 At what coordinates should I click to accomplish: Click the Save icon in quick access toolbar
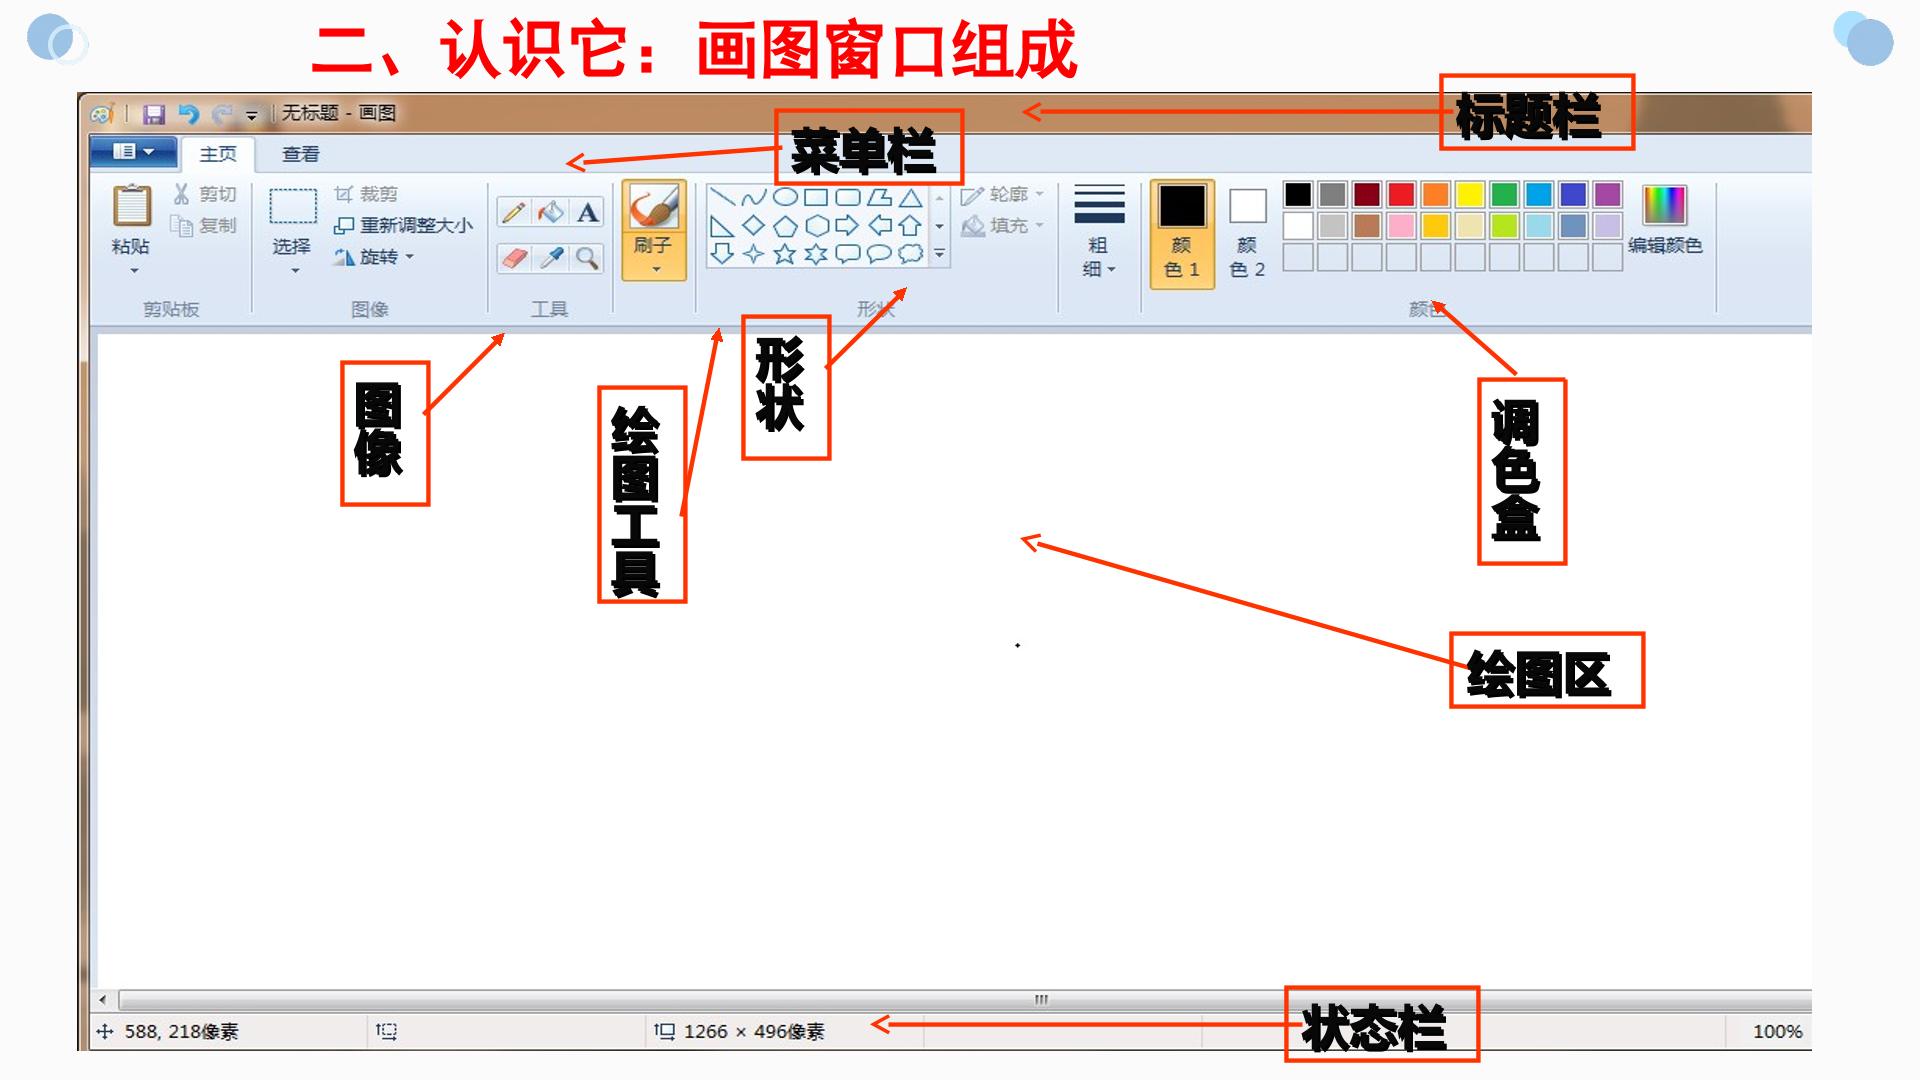153,114
